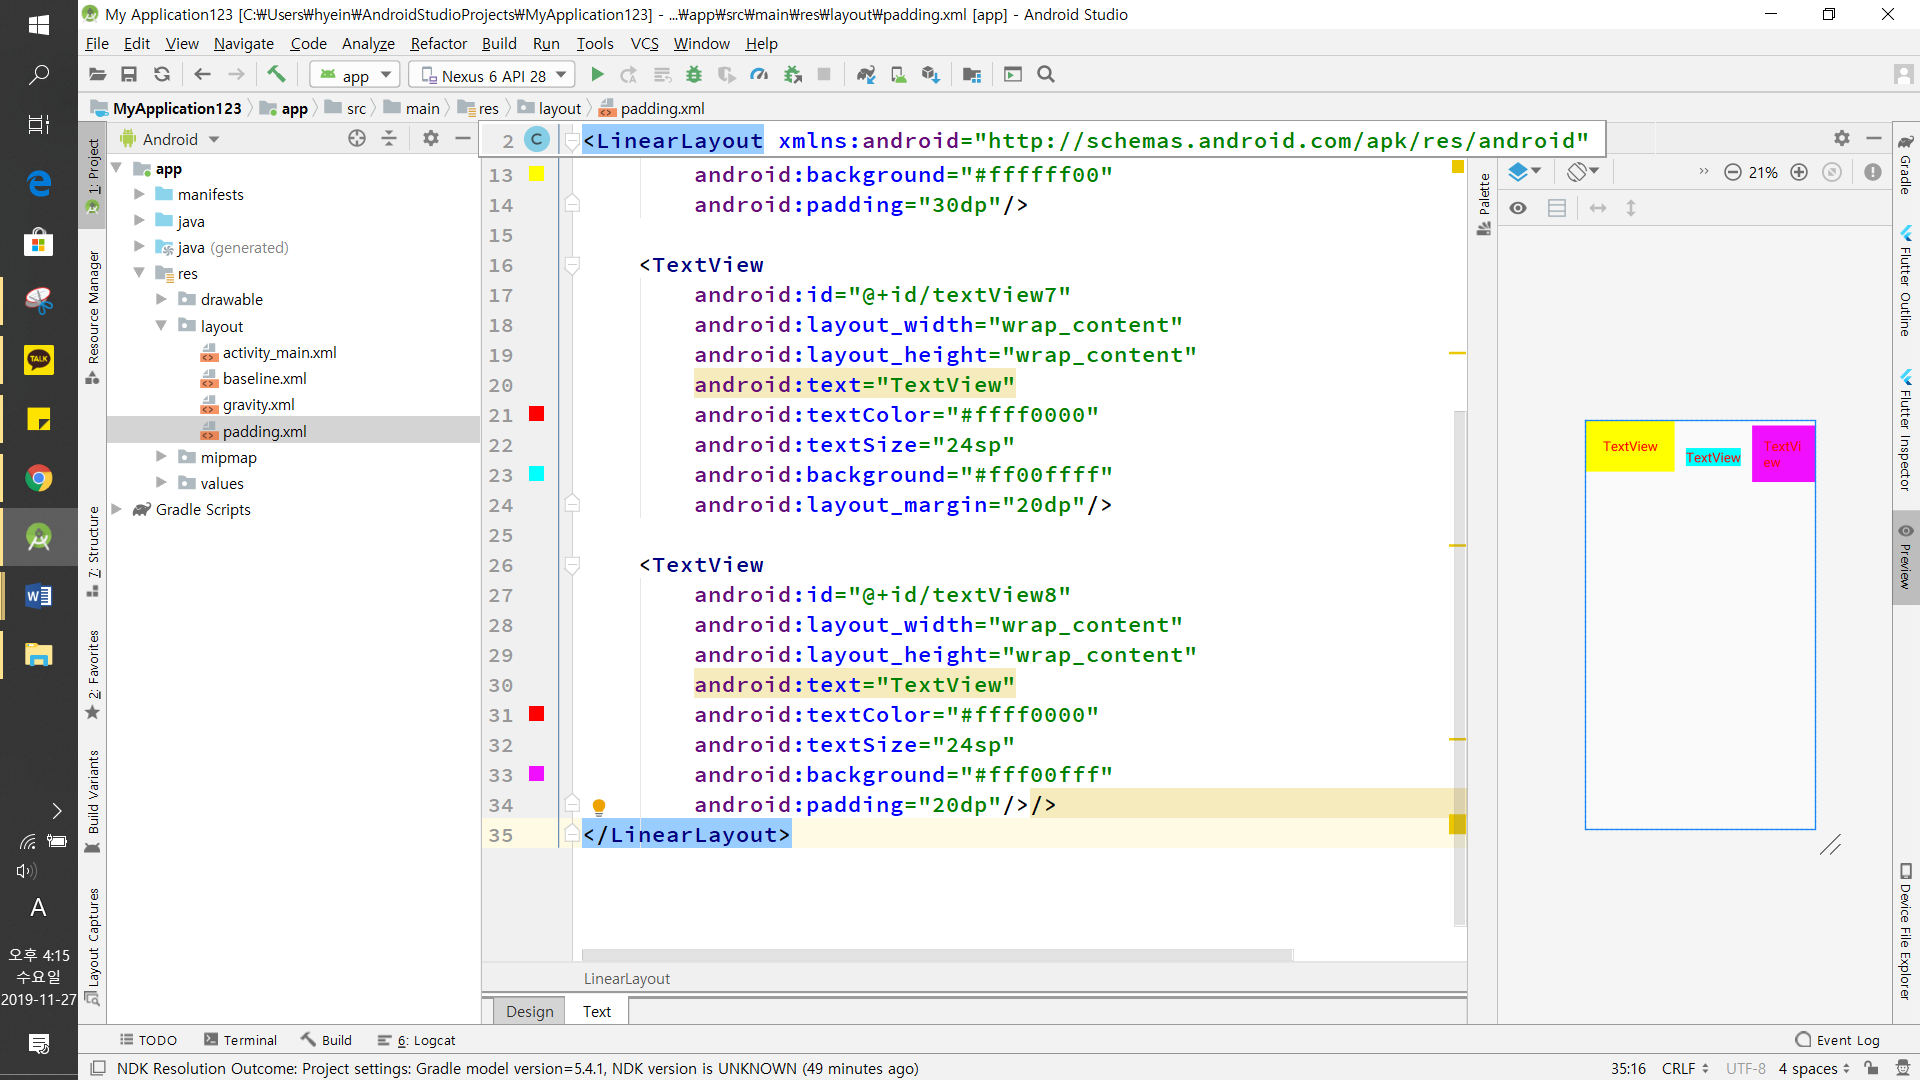Click Zoom In in preview toolbar
This screenshot has height=1080, width=1920.
click(x=1799, y=172)
